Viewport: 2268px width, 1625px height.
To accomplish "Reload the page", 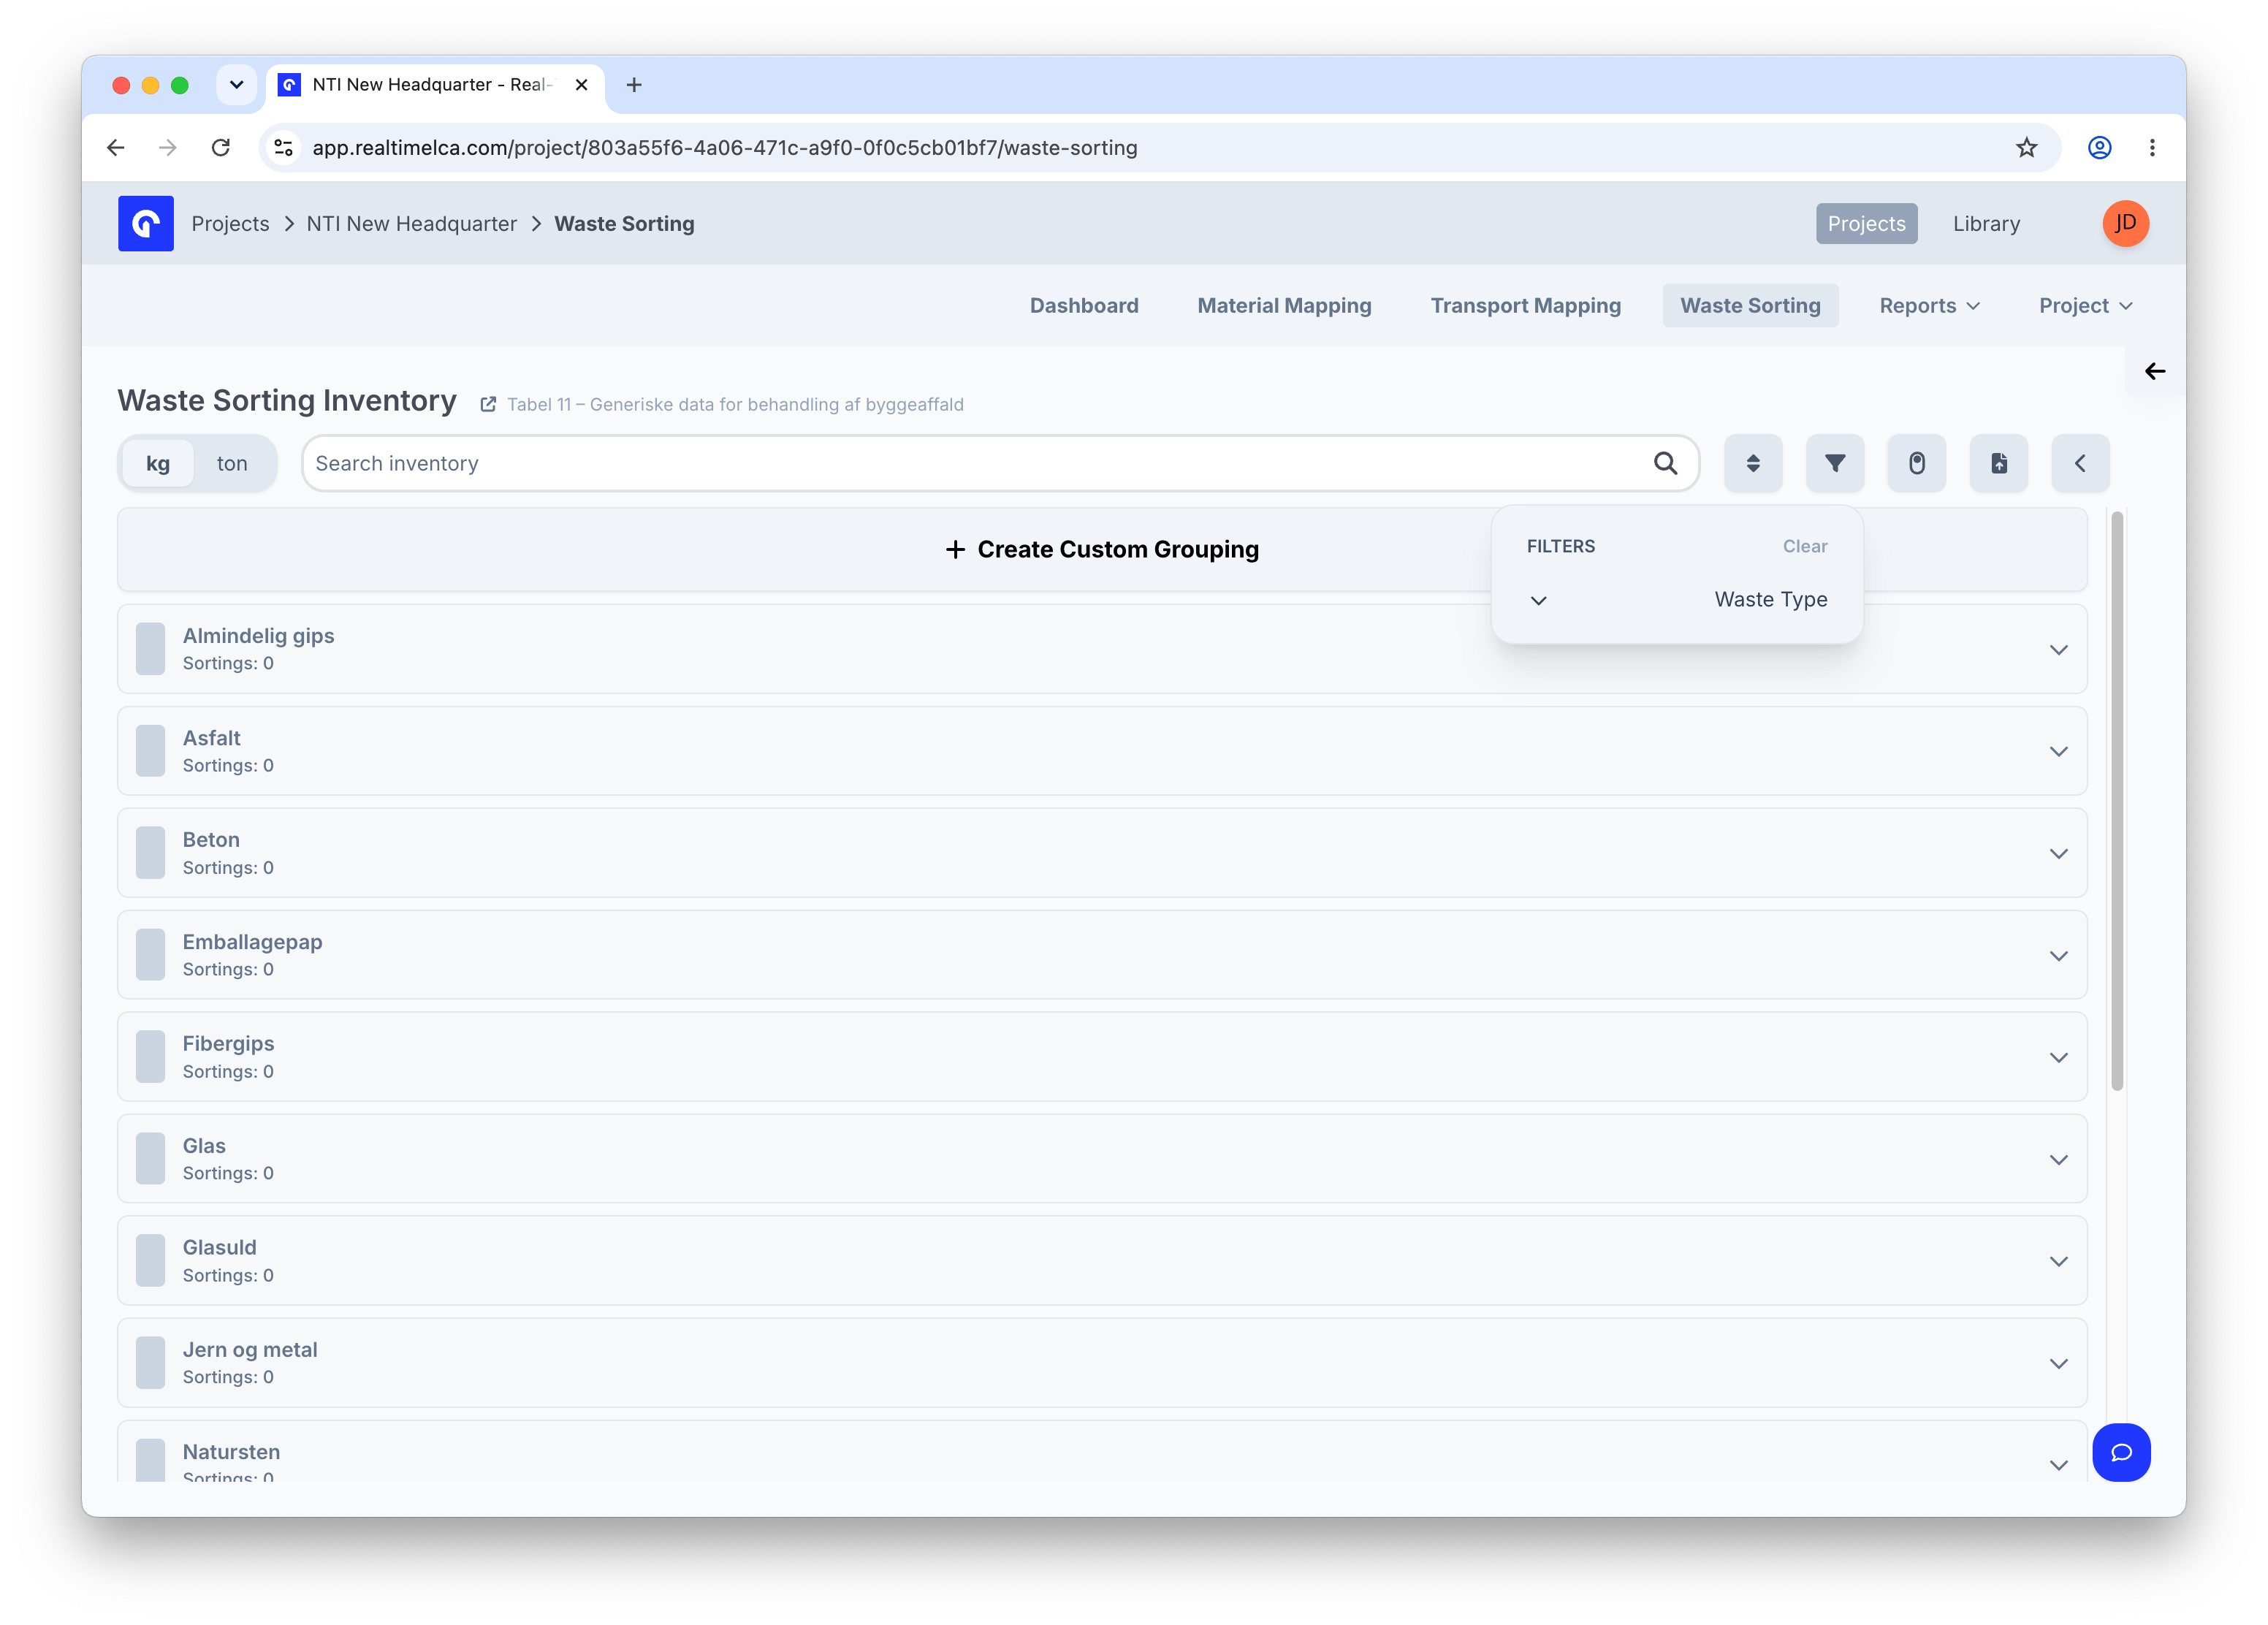I will click(x=221, y=147).
